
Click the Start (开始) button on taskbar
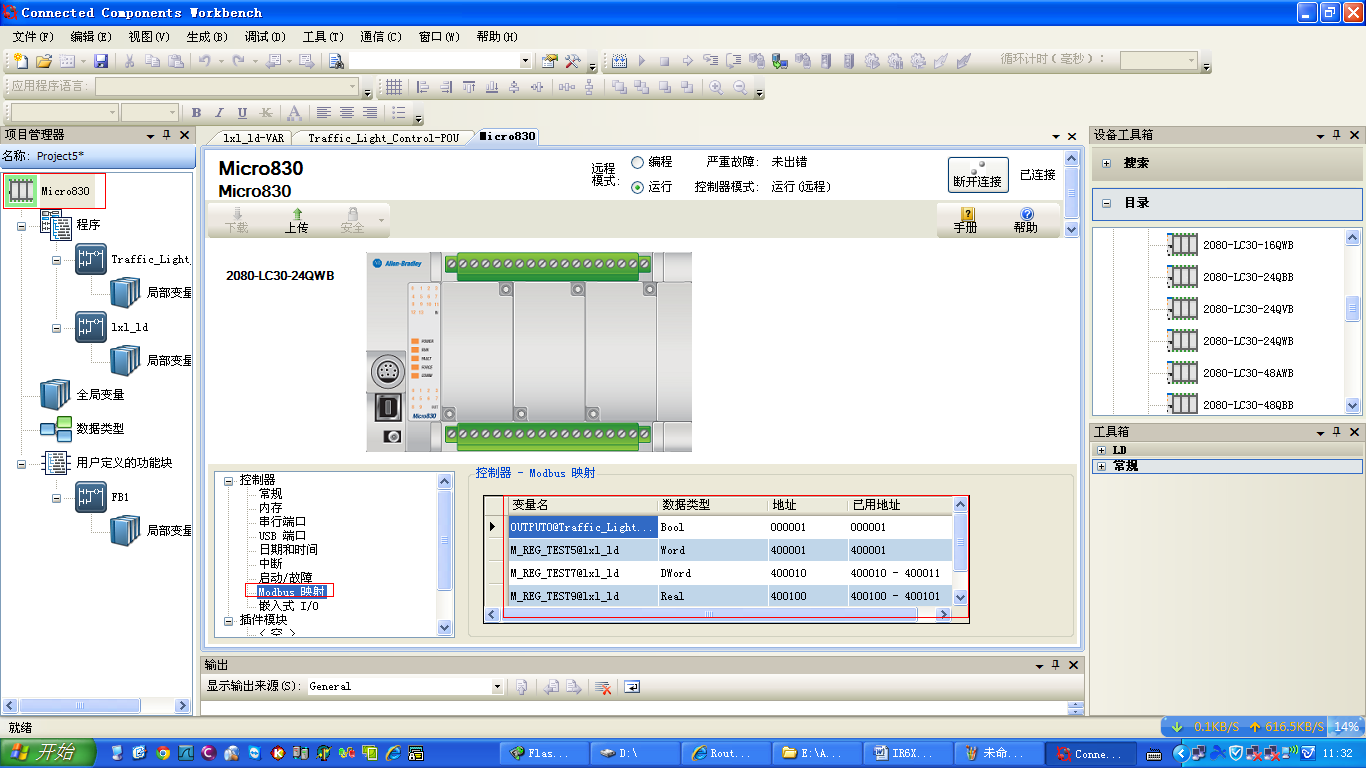[x=47, y=753]
